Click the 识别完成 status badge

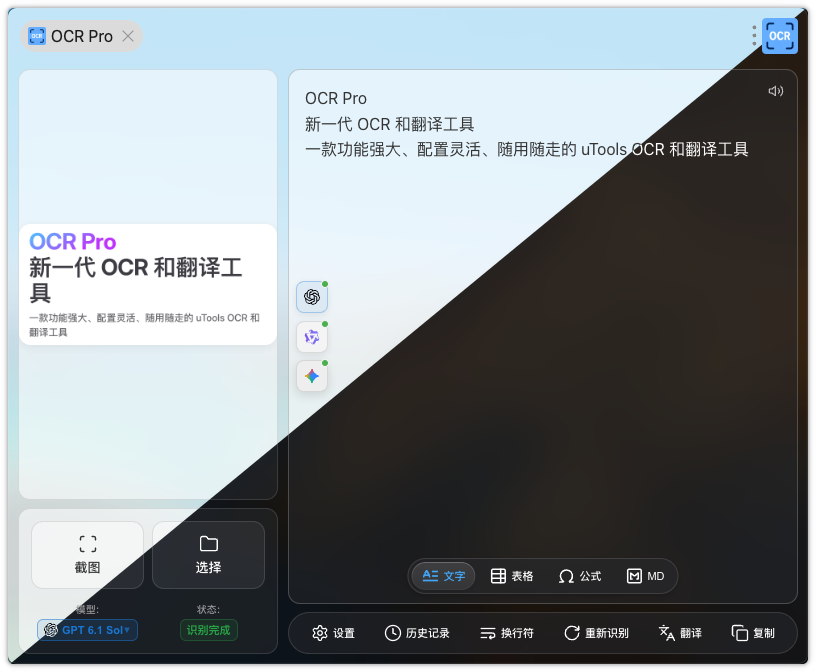(209, 630)
